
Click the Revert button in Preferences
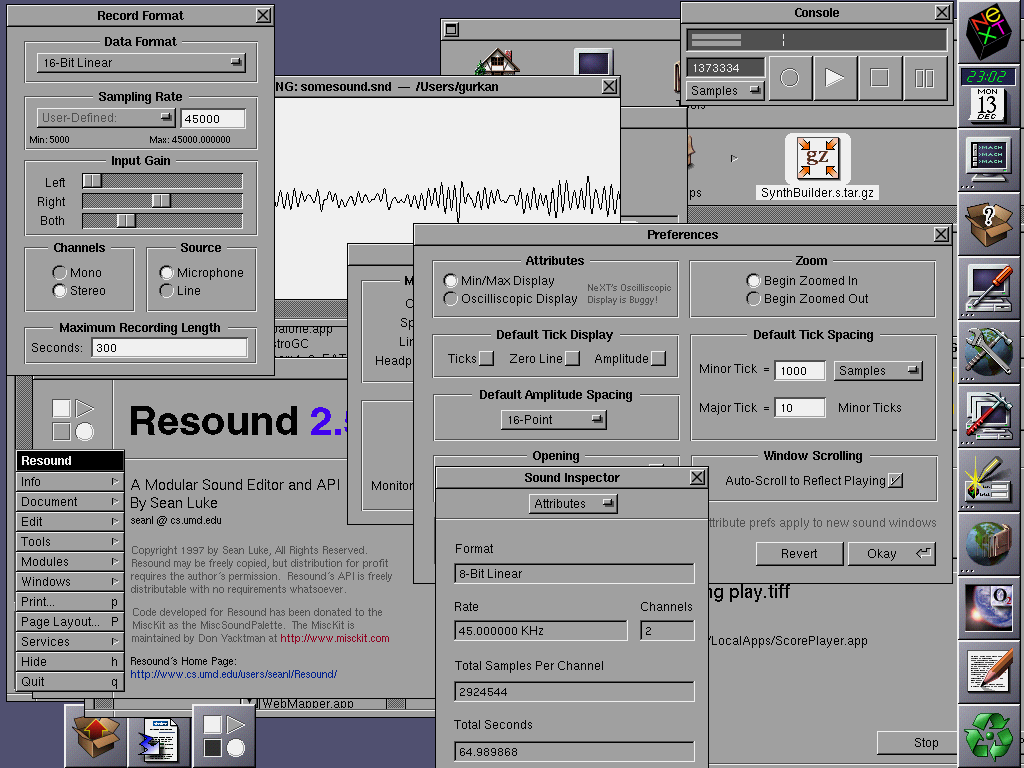(x=799, y=554)
